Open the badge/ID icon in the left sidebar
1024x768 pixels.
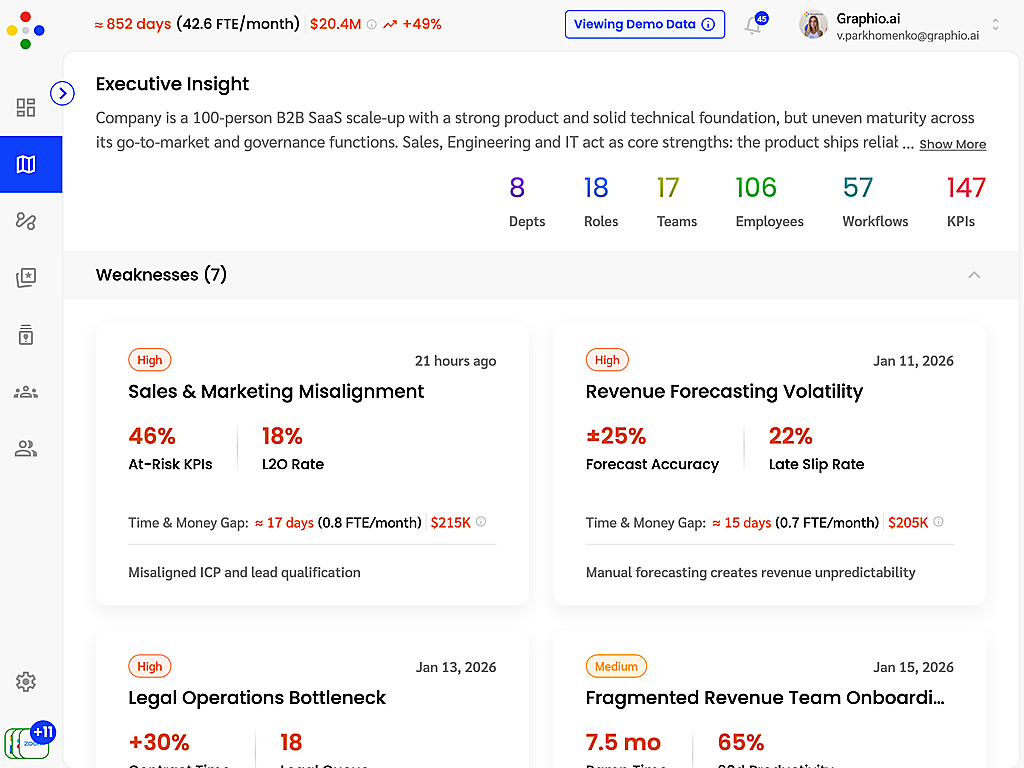click(x=25, y=335)
